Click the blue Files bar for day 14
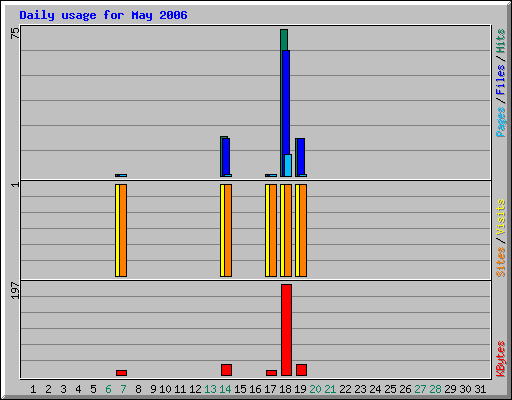This screenshot has height=400, width=512. point(226,156)
